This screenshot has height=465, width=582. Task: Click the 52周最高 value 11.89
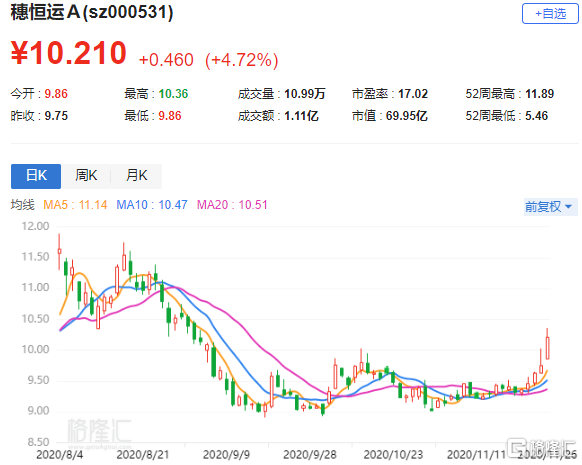[x=539, y=94]
